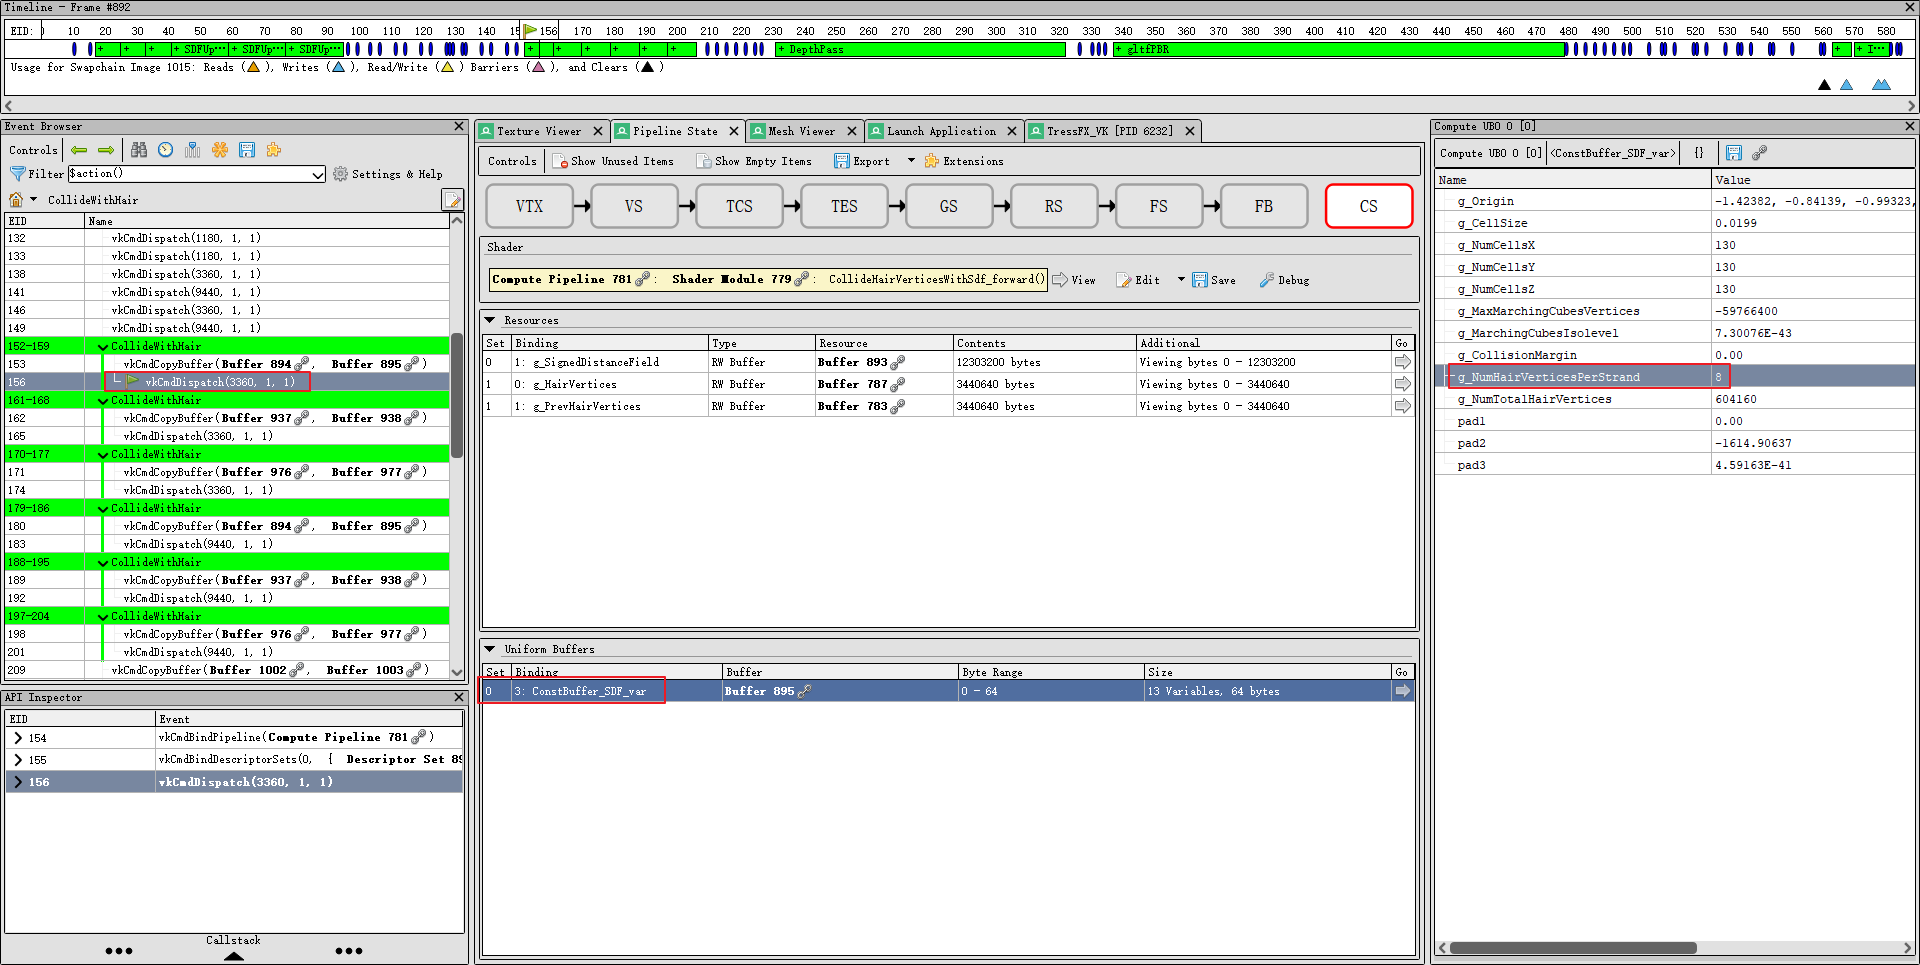Open the Export dropdown arrow

tap(911, 161)
